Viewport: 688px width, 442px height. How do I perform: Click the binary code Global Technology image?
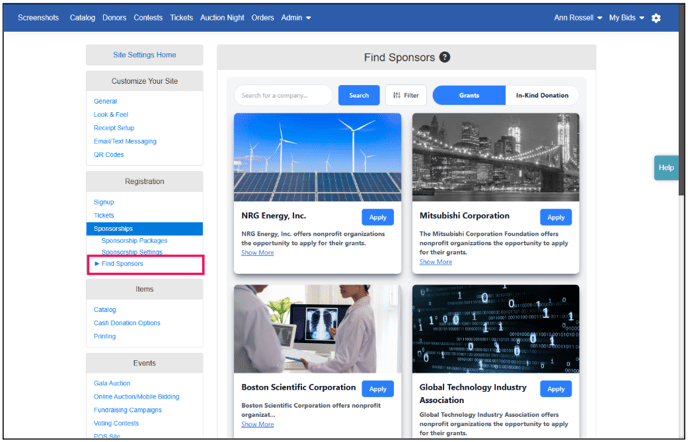pos(495,329)
